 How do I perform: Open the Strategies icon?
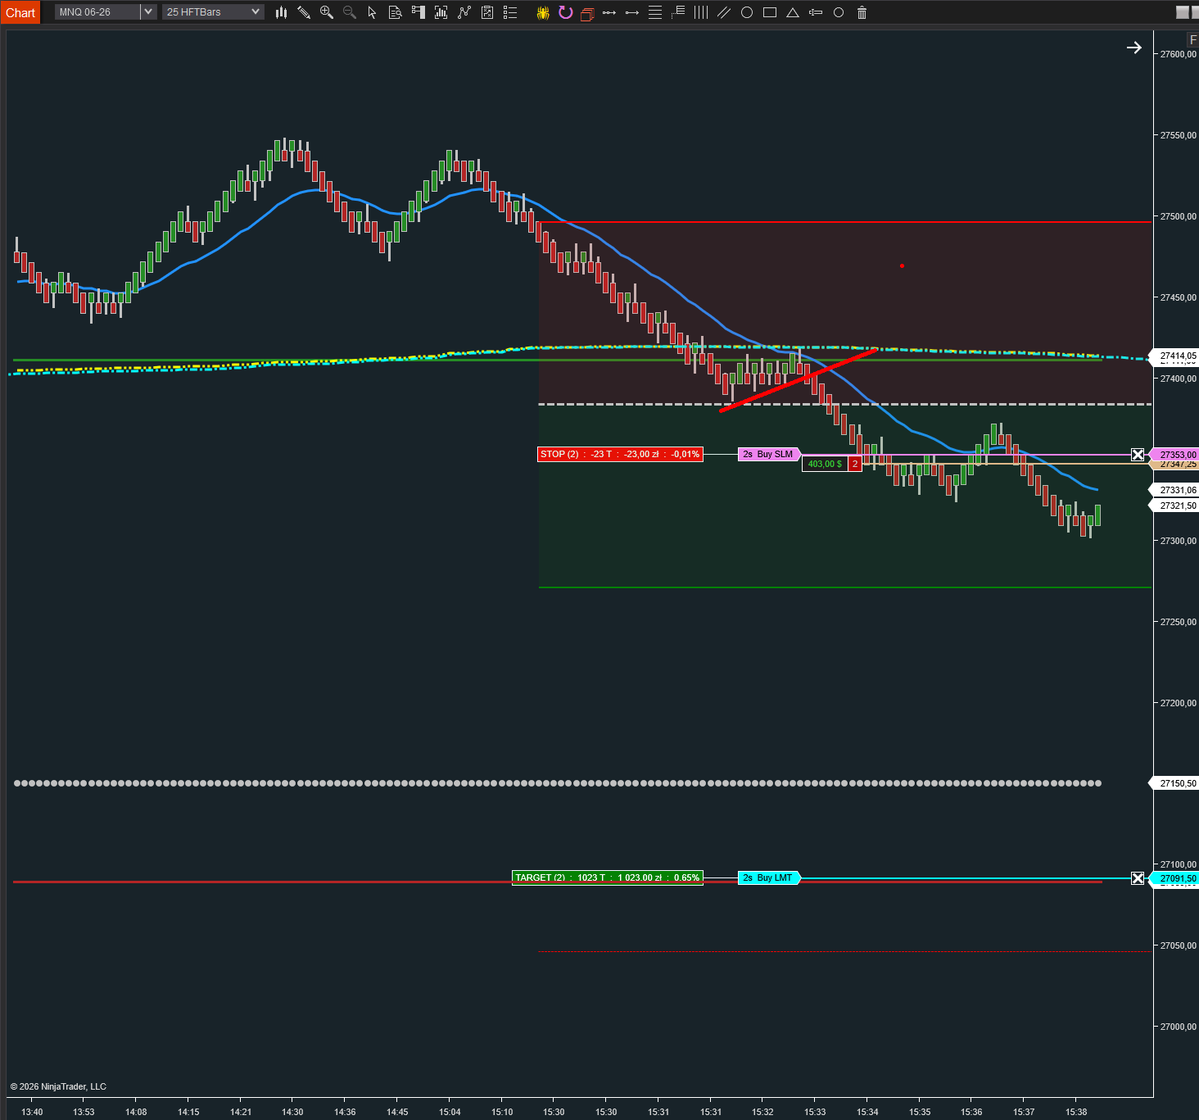point(487,12)
